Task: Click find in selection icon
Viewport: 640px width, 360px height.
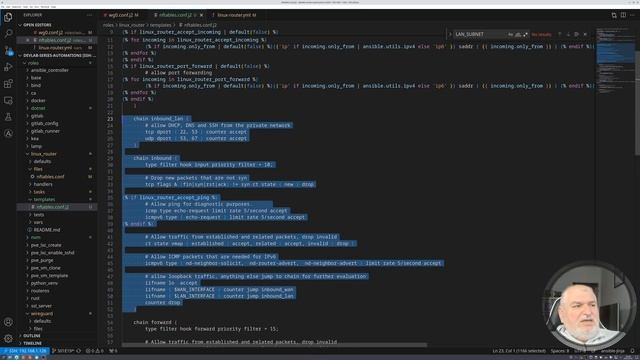Action: tap(576, 34)
